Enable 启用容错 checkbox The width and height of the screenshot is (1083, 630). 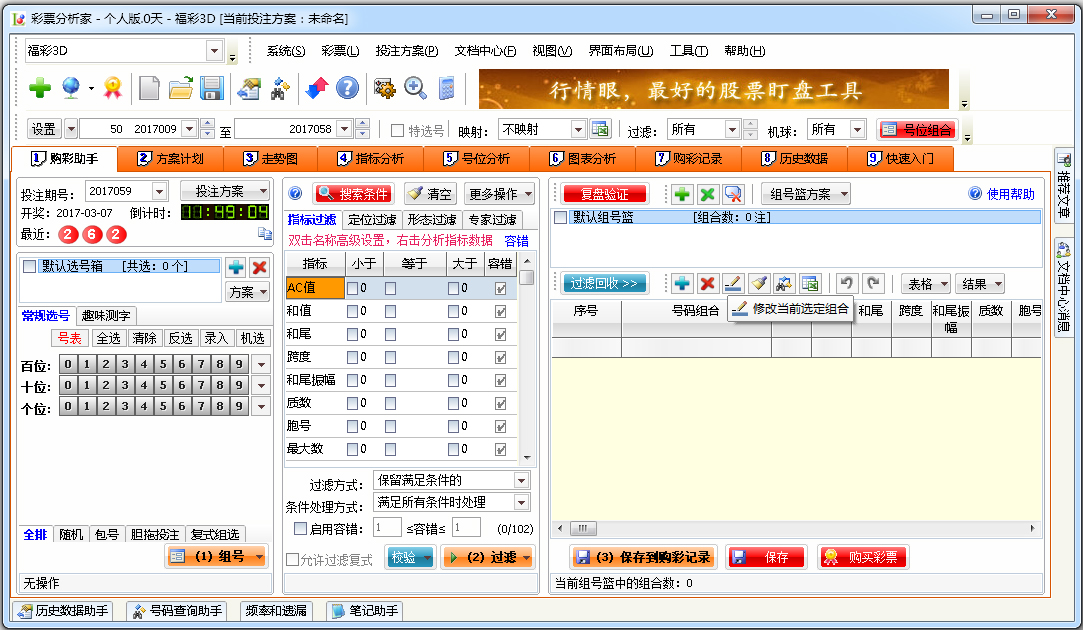(x=300, y=528)
